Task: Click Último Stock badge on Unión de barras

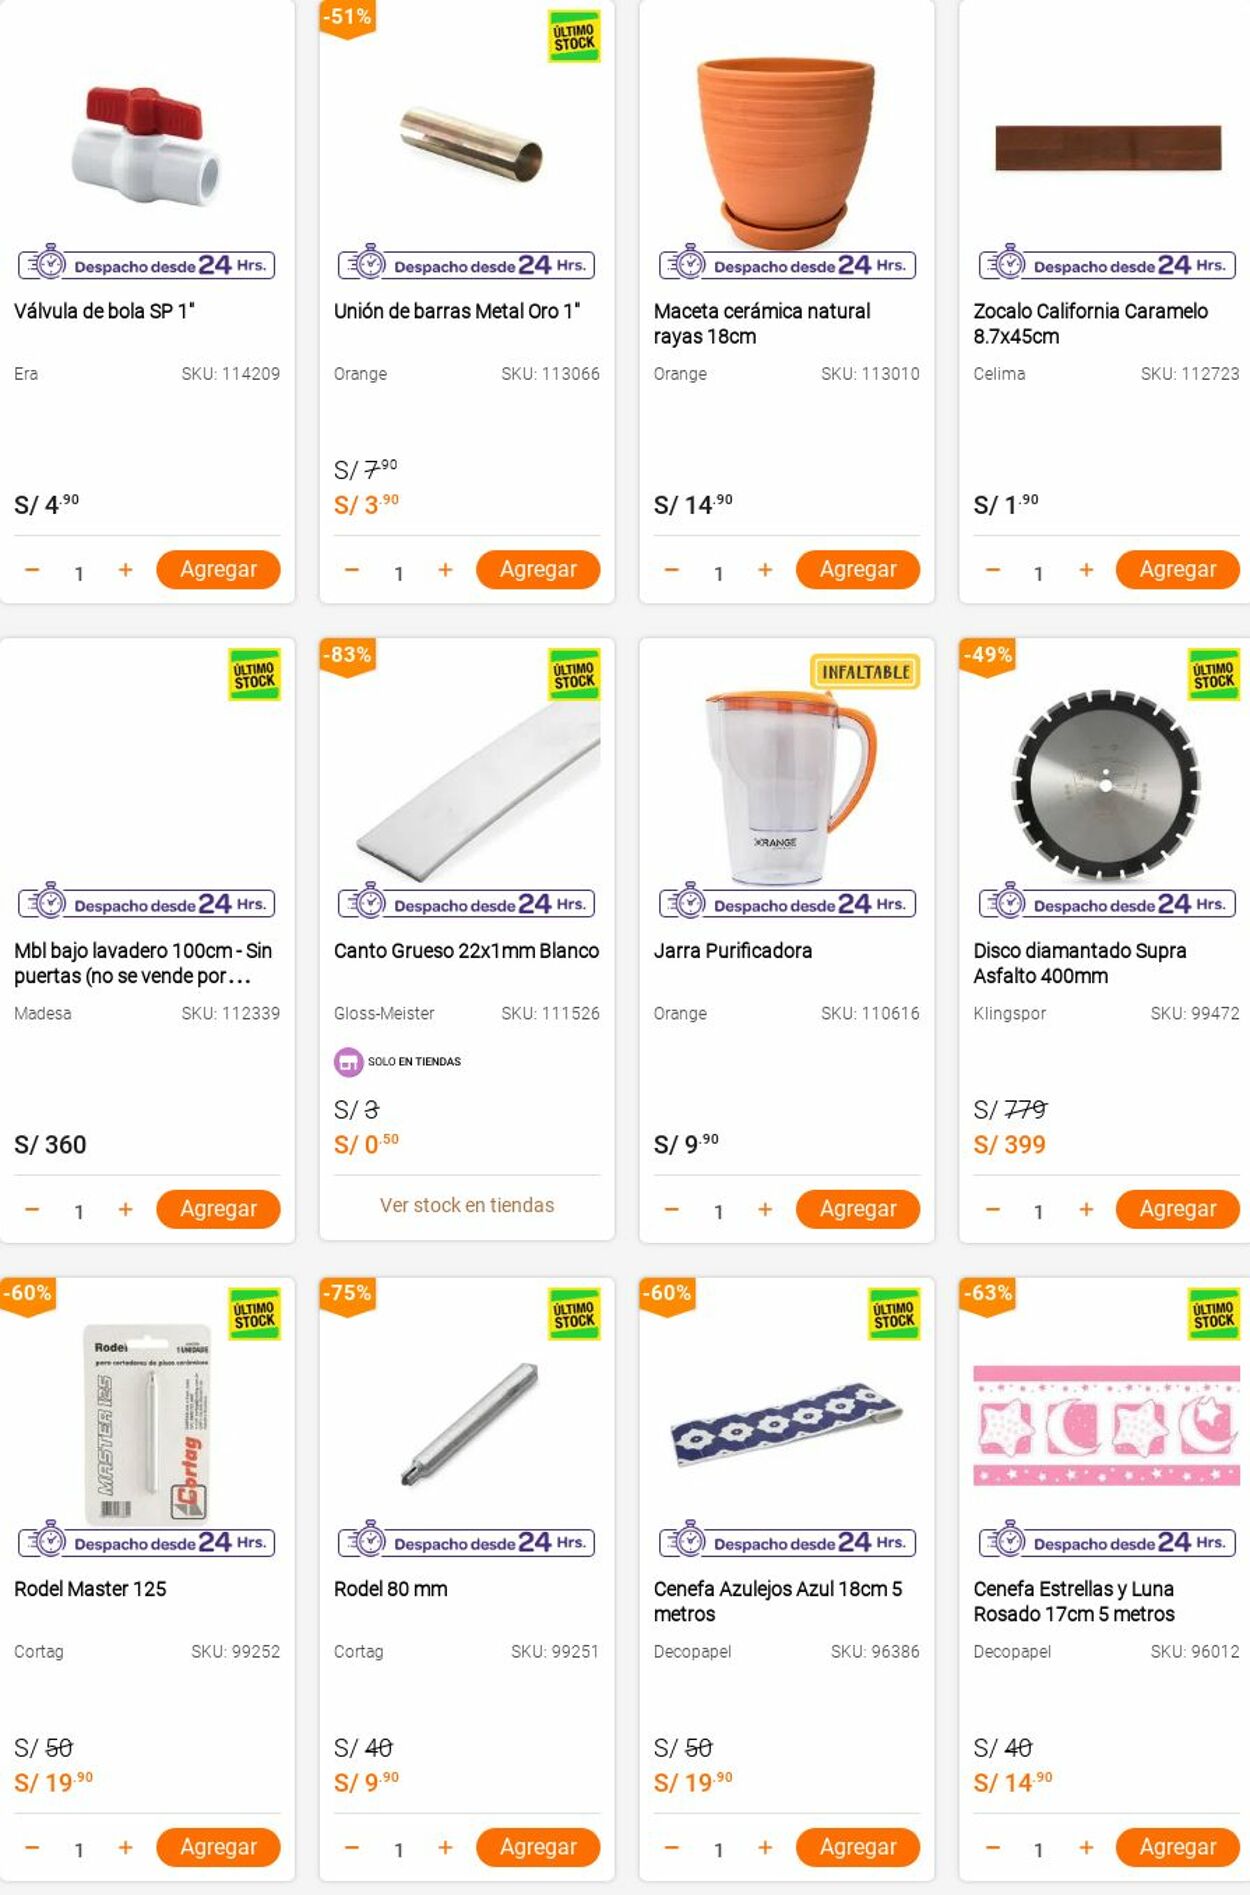Action: [x=574, y=37]
